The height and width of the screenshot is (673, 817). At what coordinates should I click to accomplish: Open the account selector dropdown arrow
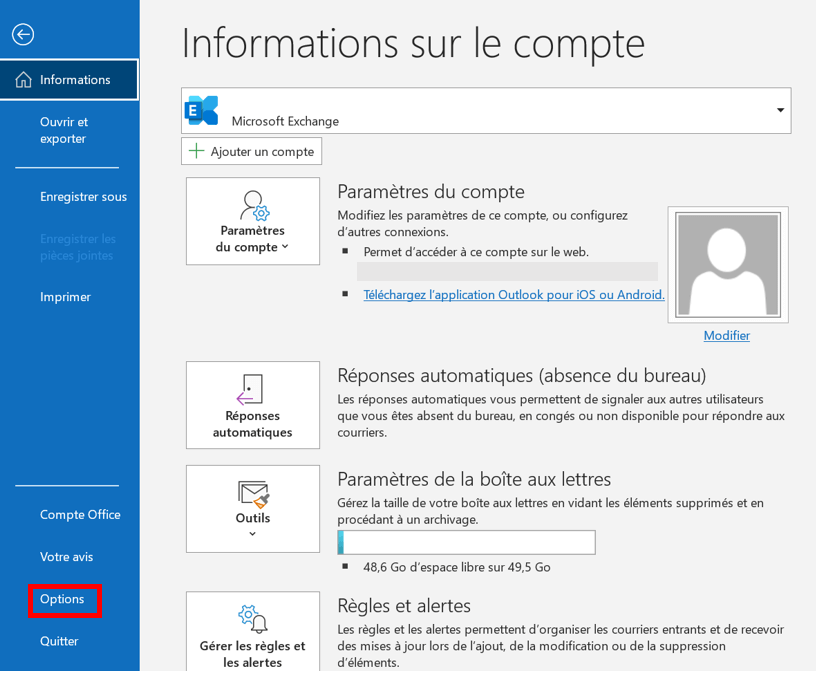(780, 110)
